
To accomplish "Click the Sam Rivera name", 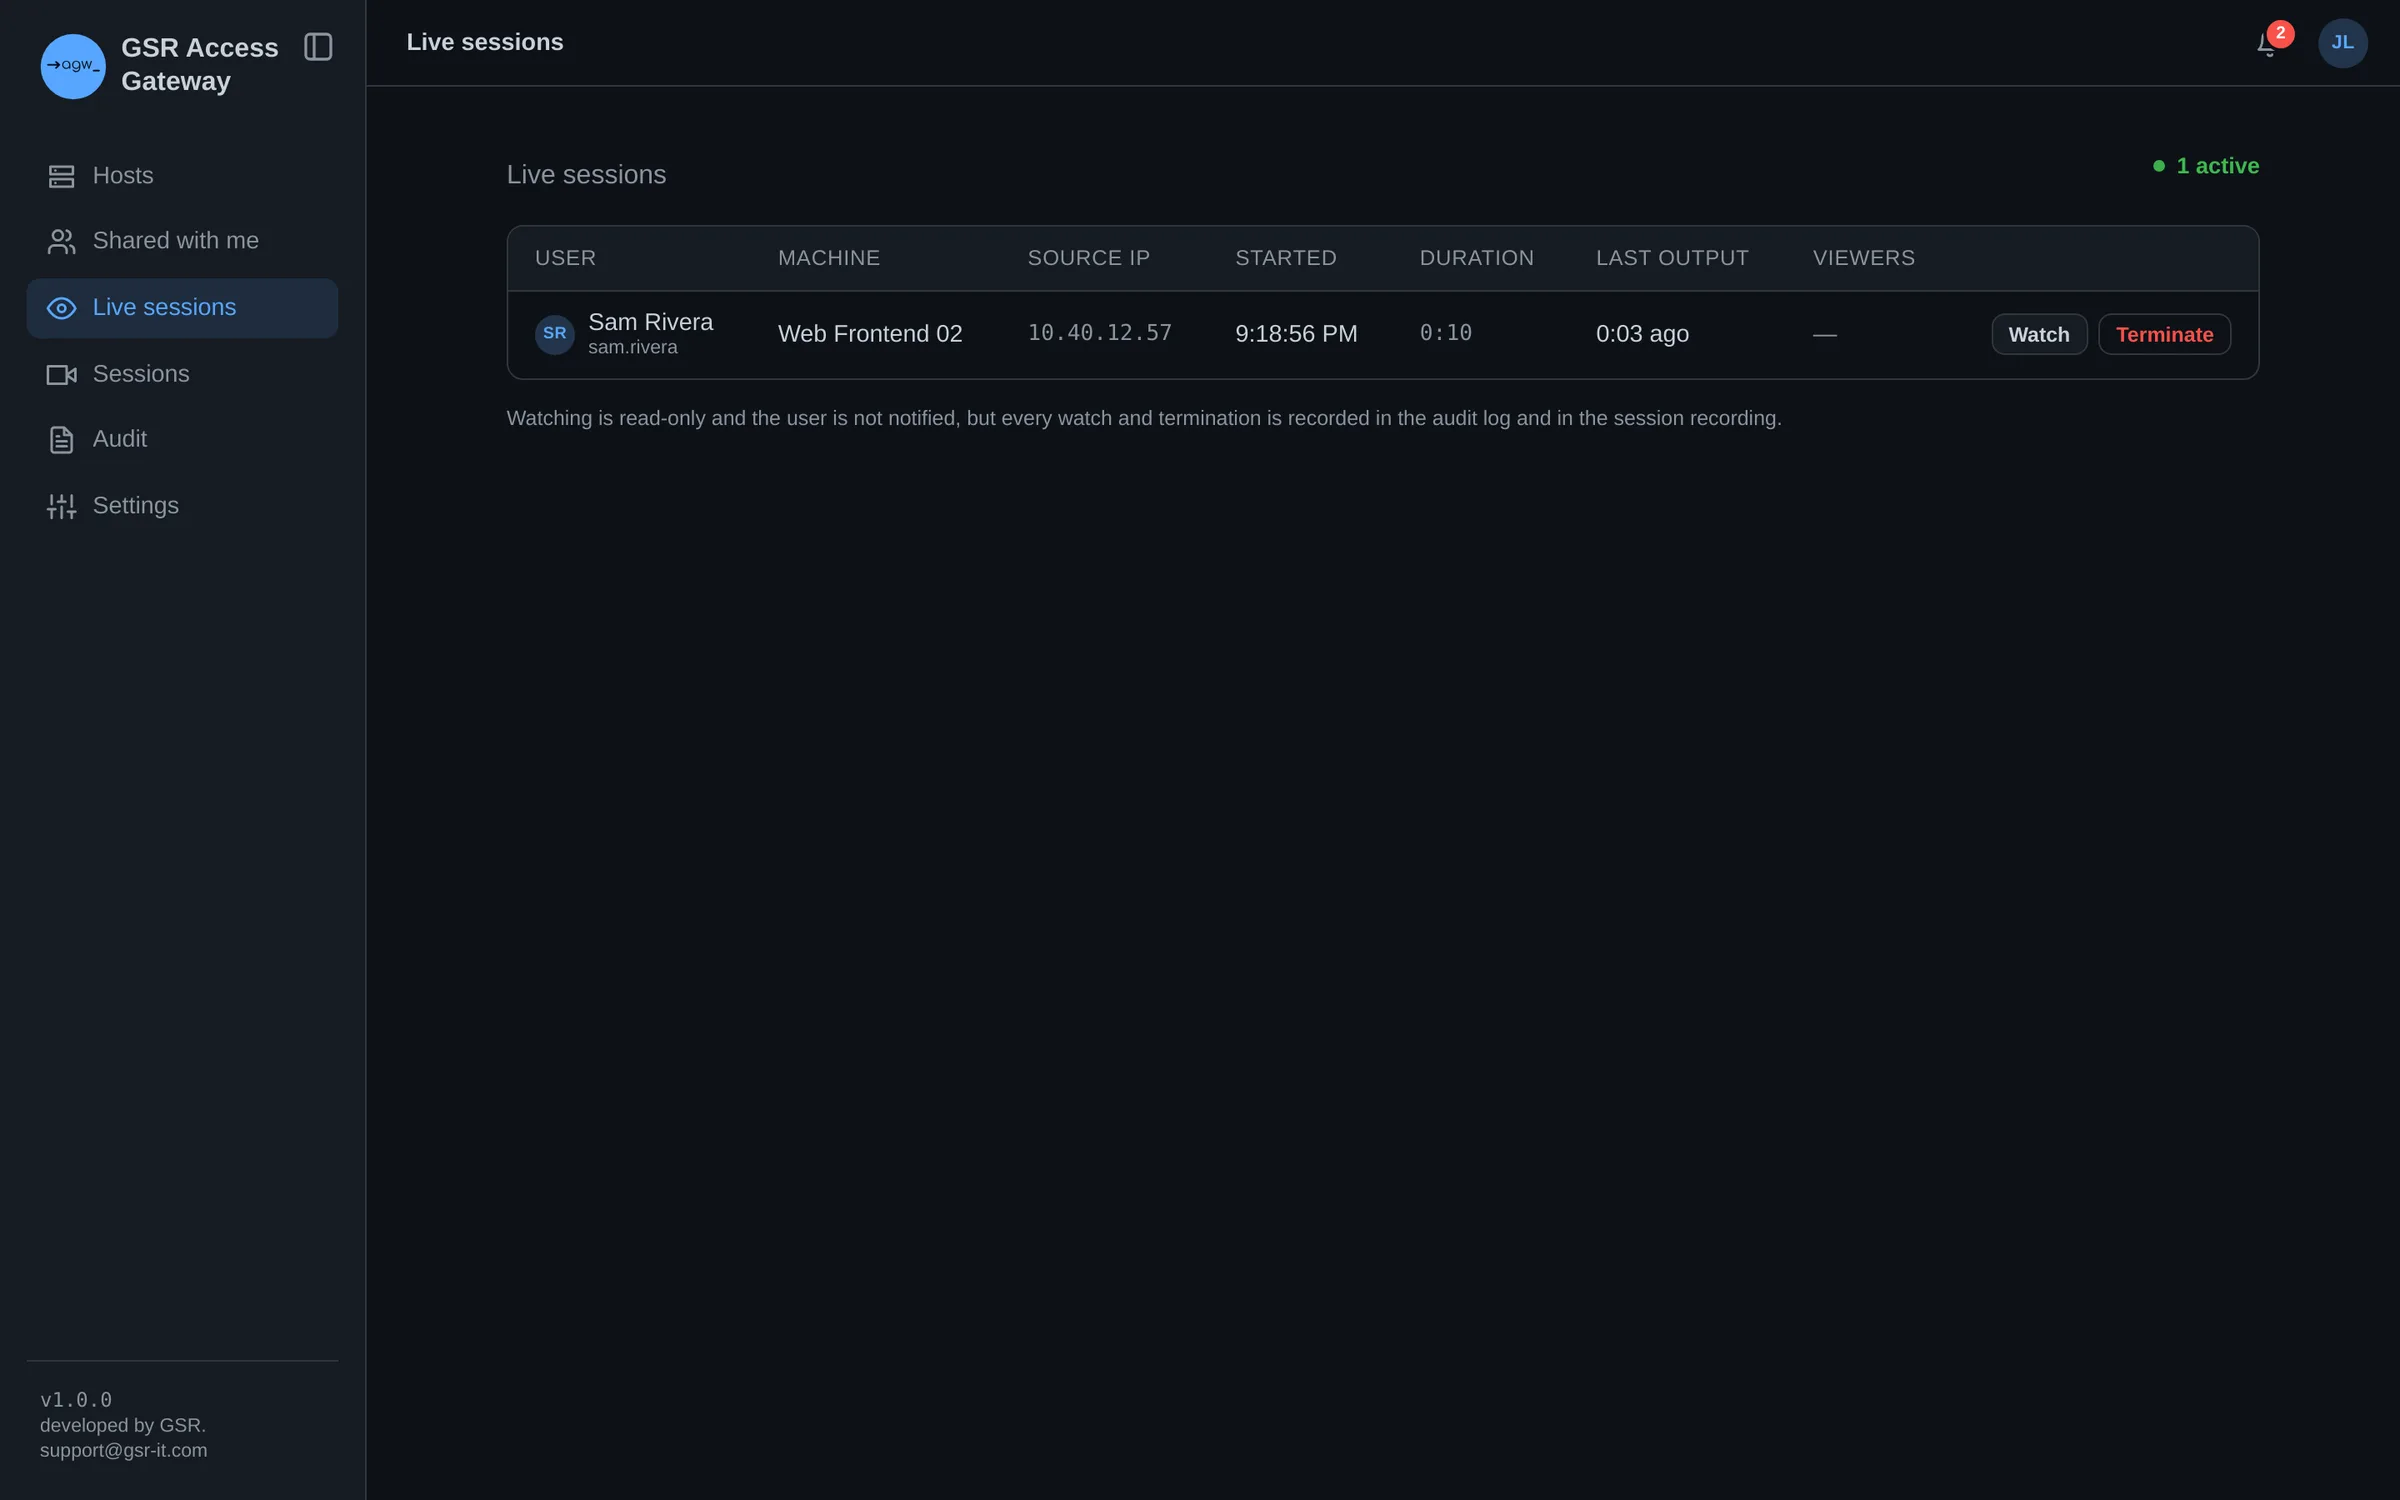I will tap(650, 322).
